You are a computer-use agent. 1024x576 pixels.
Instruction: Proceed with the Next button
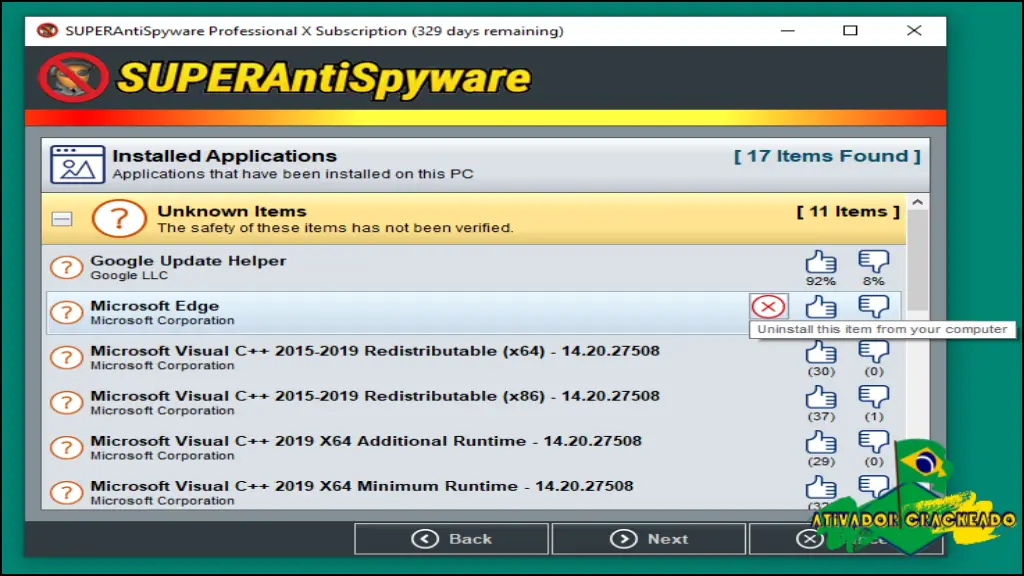click(648, 539)
